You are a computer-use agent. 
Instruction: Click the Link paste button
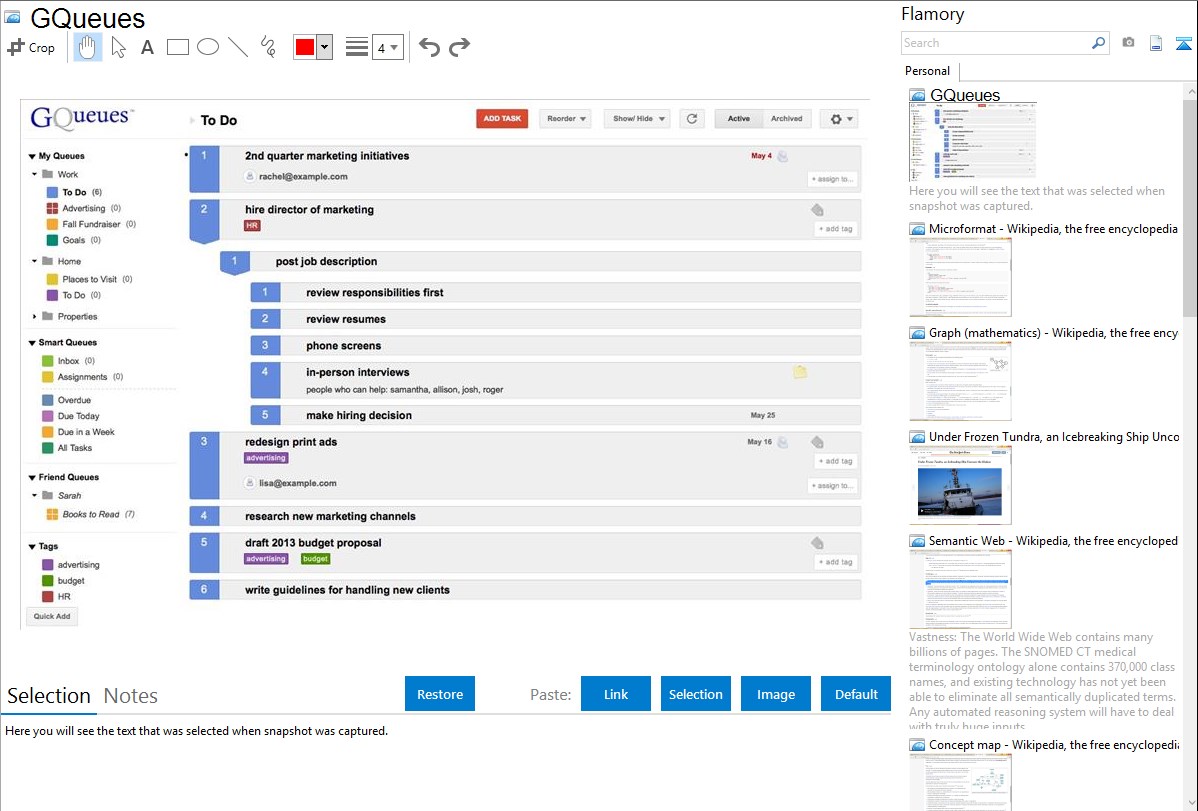point(616,694)
